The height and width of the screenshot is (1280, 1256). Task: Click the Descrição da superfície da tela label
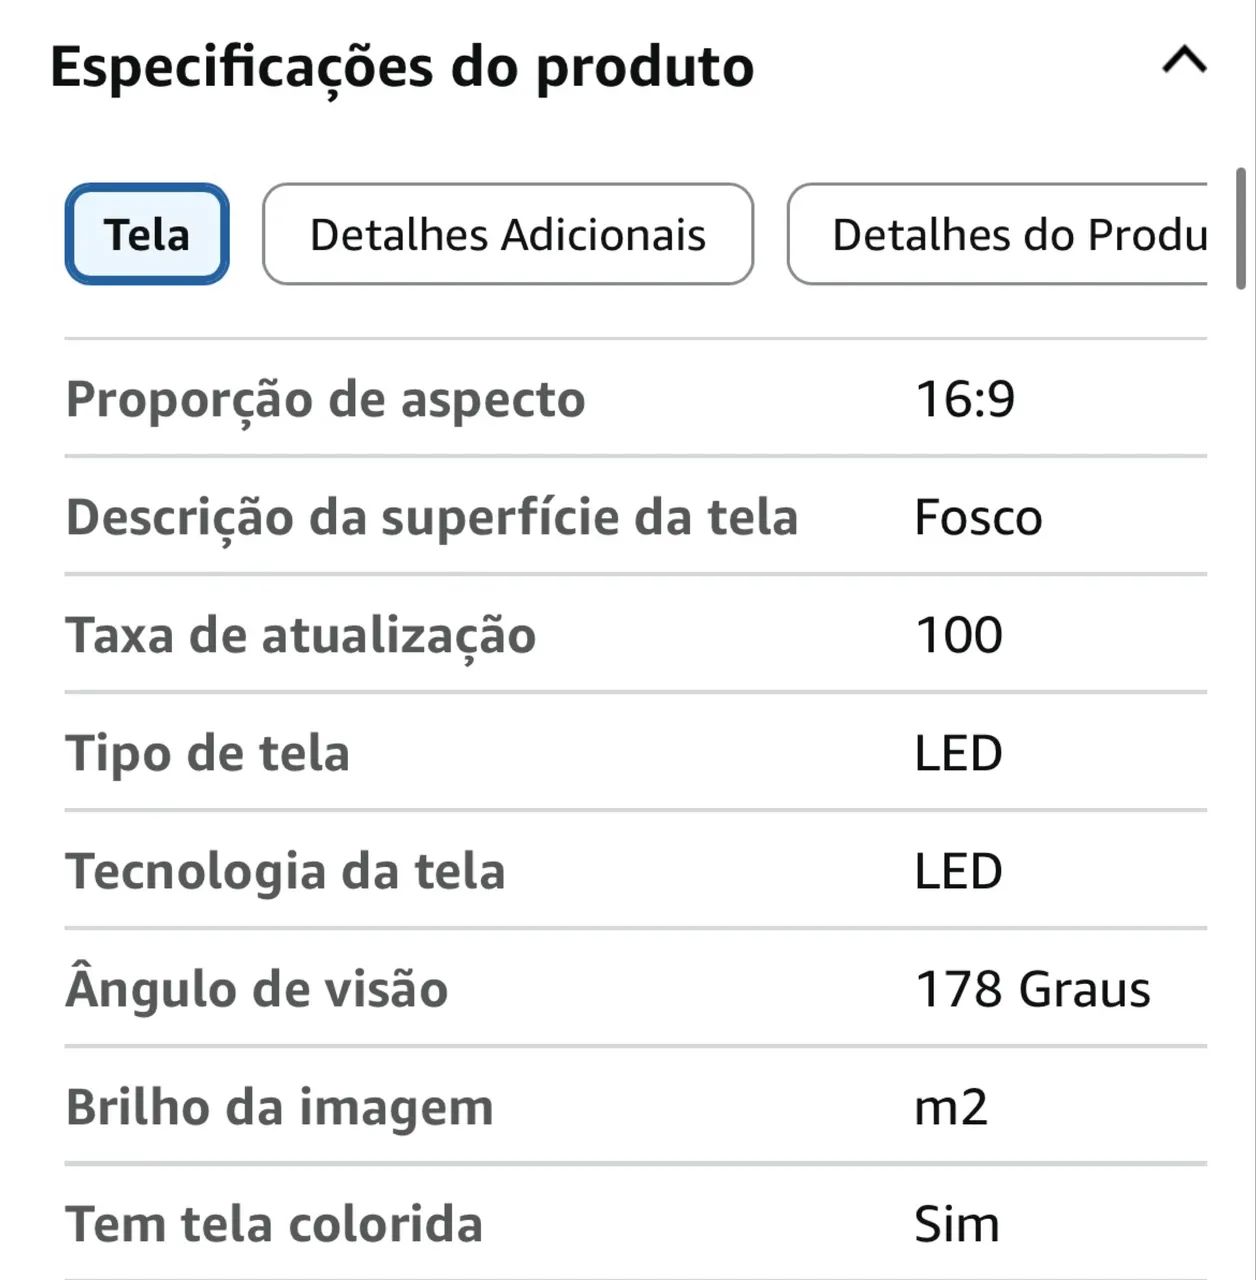(431, 517)
